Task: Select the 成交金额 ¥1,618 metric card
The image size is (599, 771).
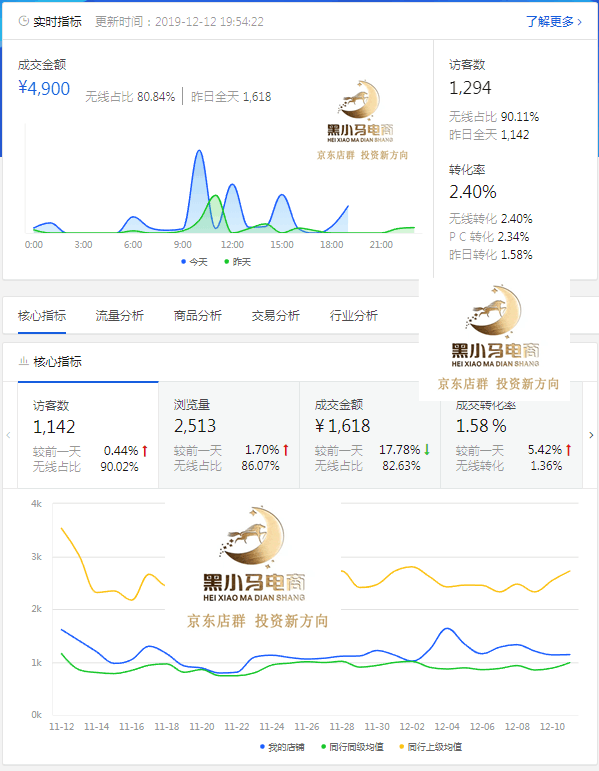Action: (x=370, y=435)
